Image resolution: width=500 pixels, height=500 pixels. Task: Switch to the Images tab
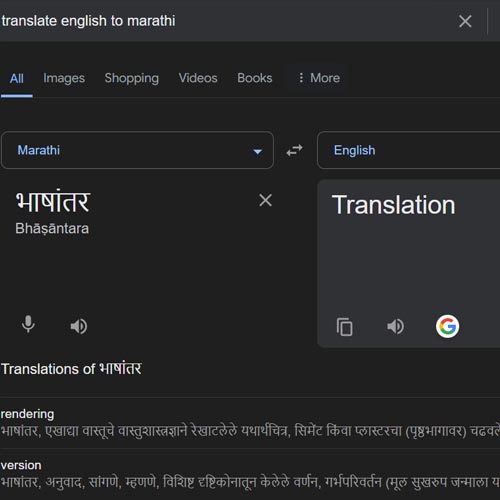[x=64, y=78]
